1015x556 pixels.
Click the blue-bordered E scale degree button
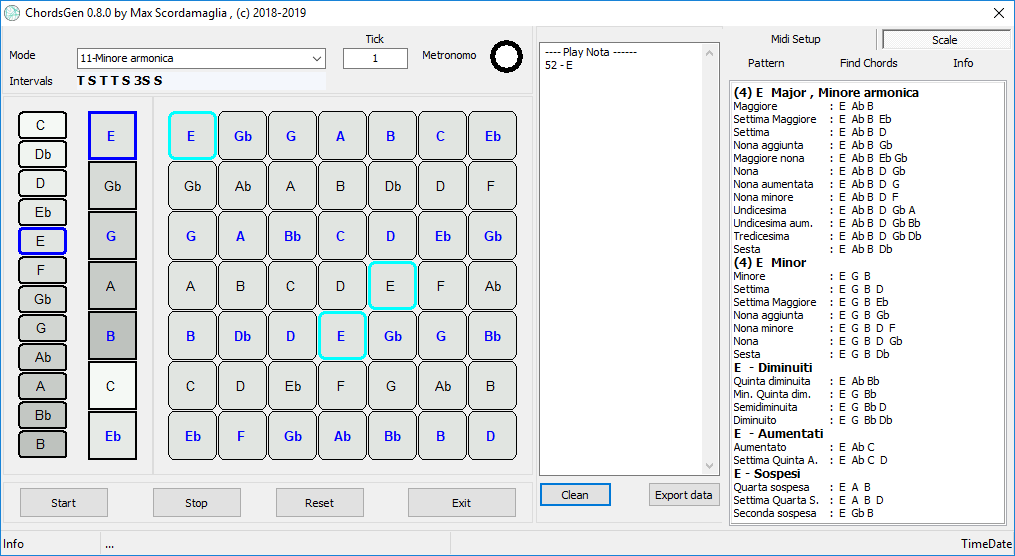(112, 136)
